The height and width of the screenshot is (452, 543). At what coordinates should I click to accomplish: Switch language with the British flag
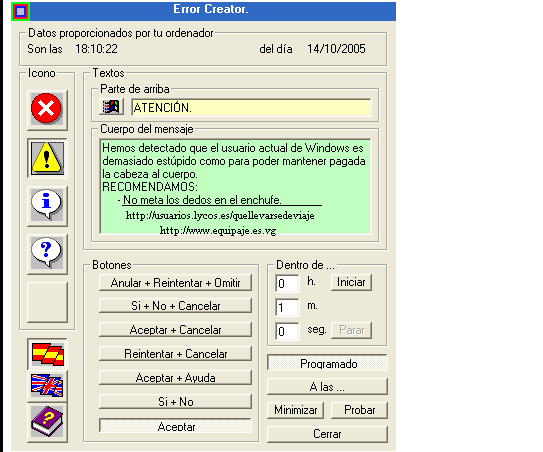click(x=47, y=386)
